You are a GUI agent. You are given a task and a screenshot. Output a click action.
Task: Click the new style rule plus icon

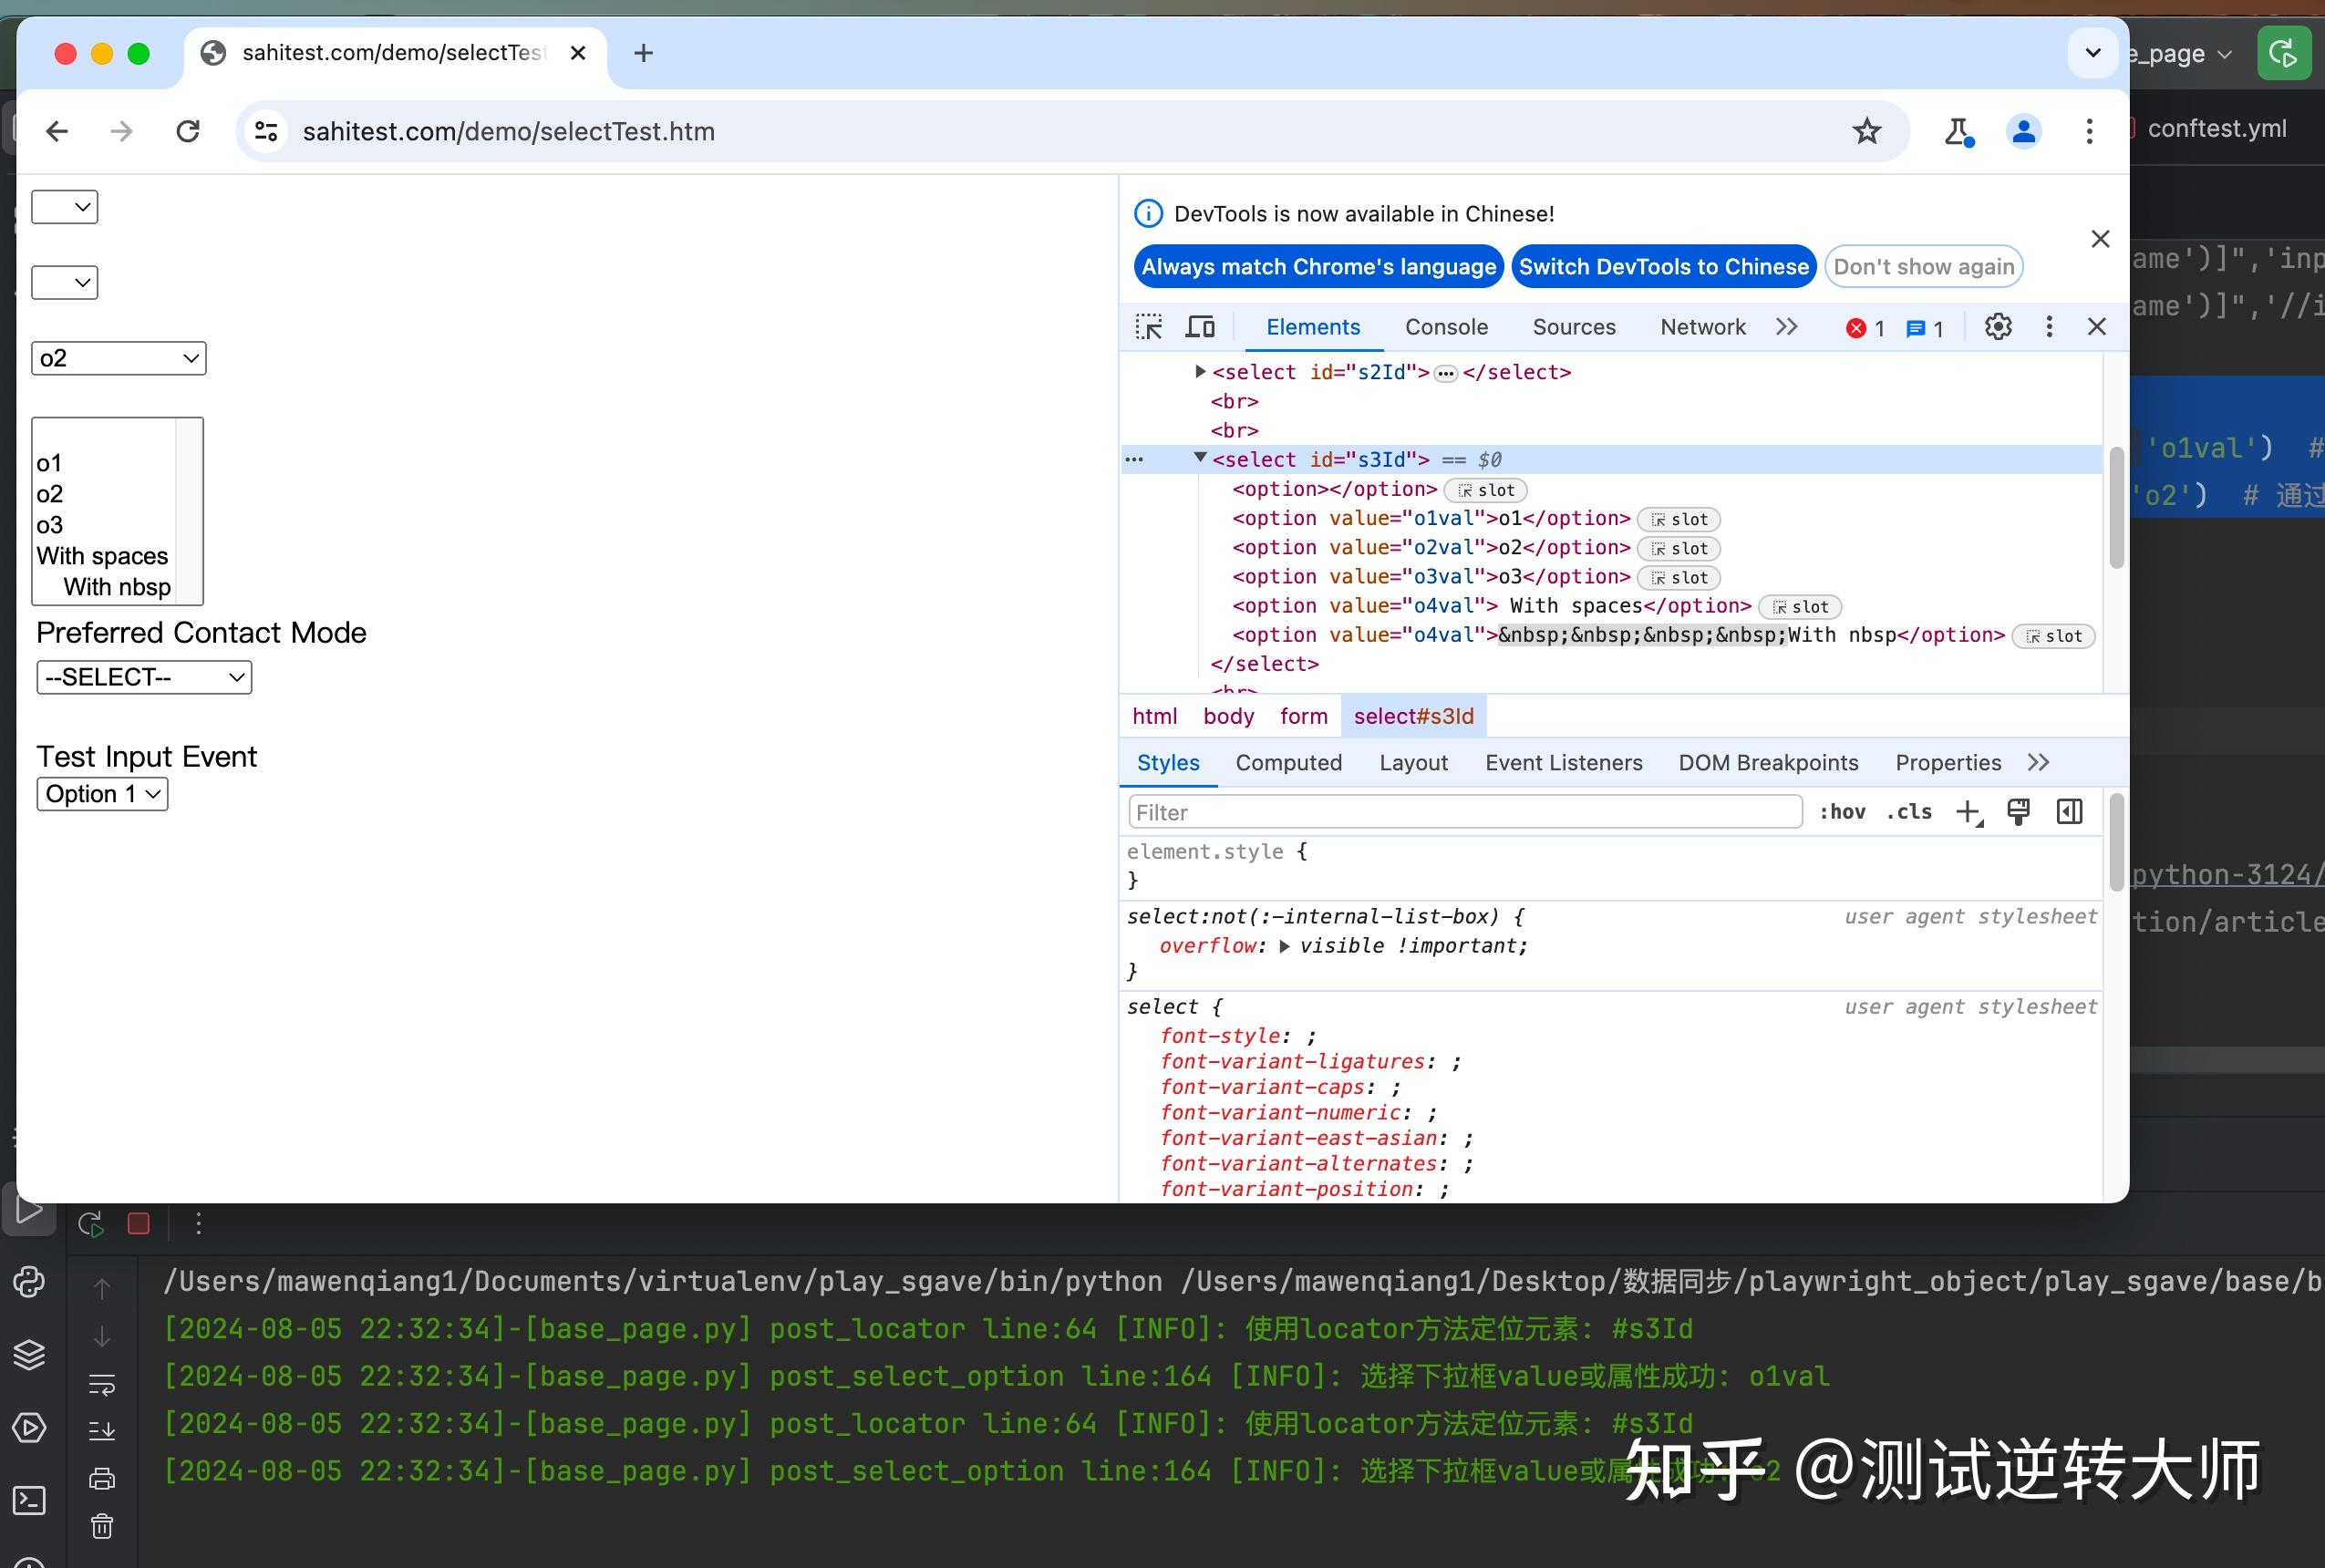tap(1968, 812)
